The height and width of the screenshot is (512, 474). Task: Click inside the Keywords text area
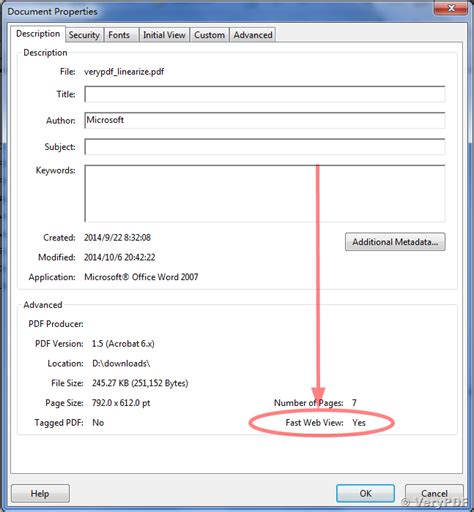pos(265,193)
